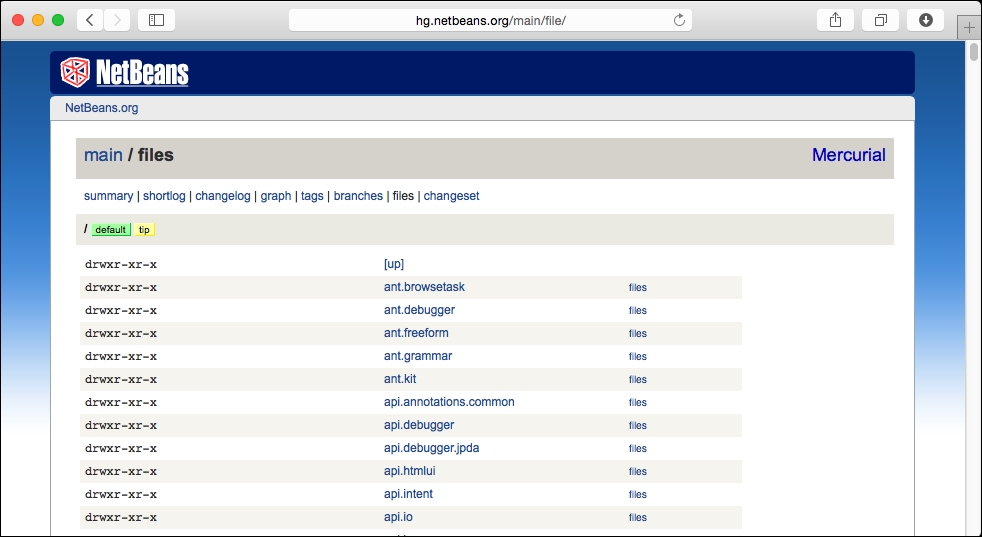Click files link for api.debugger.jpda

(638, 449)
